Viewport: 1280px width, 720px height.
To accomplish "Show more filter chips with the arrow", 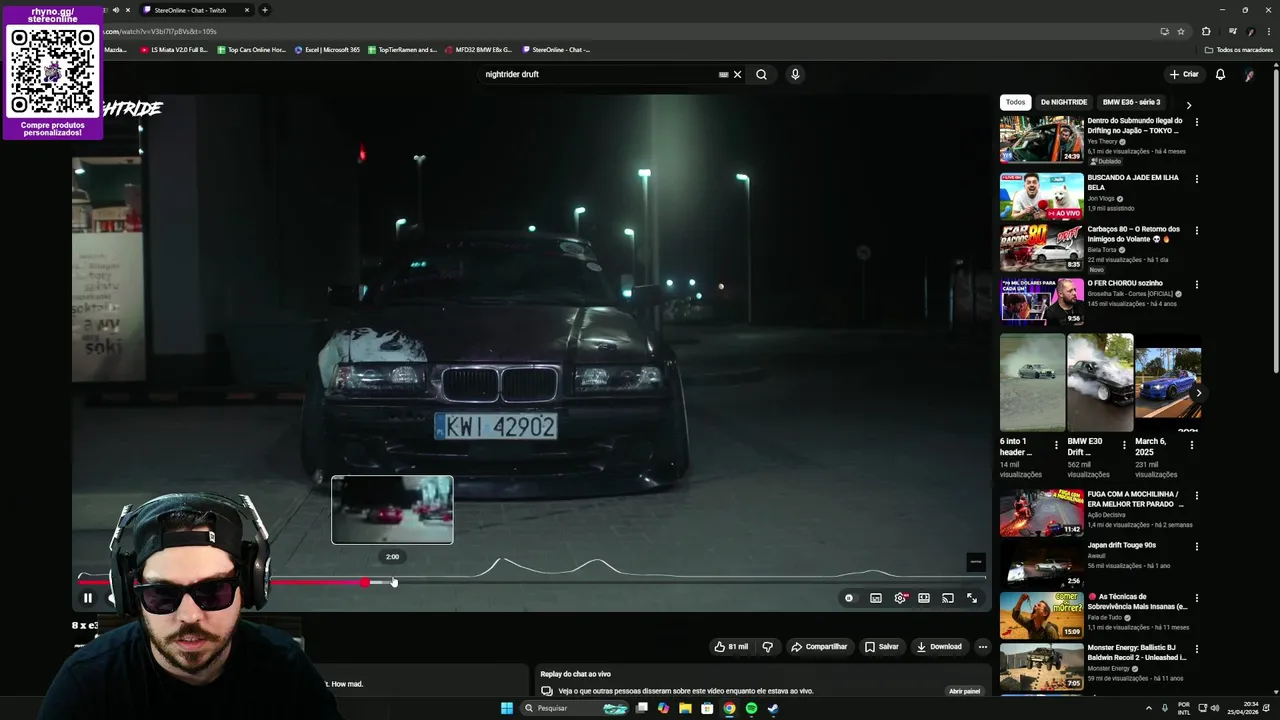I will 1189,105.
